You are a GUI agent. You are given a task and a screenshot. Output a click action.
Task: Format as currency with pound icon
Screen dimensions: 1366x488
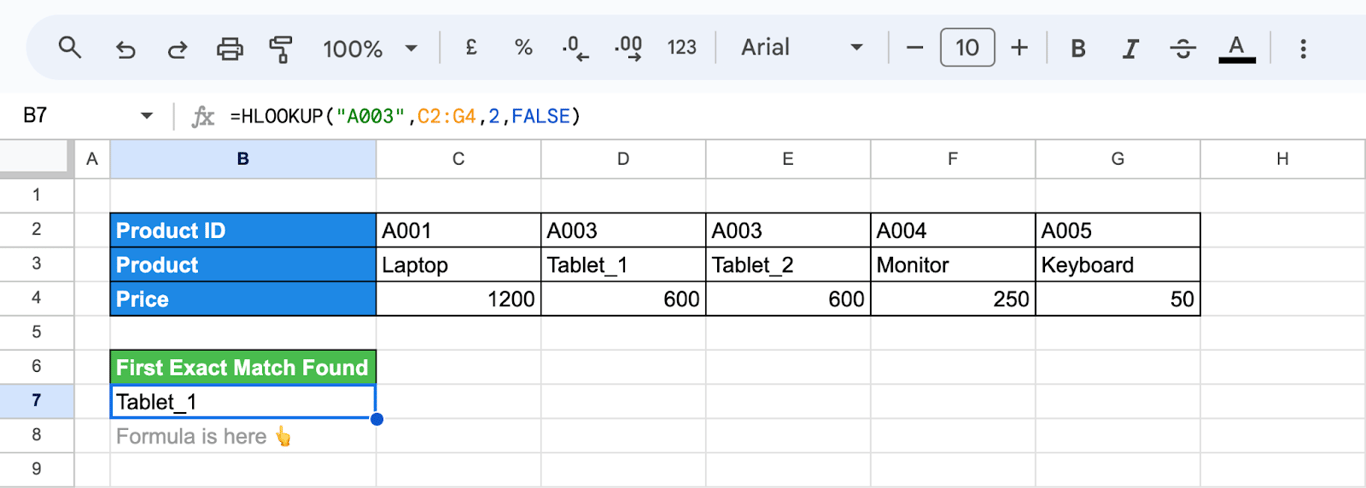[x=471, y=47]
